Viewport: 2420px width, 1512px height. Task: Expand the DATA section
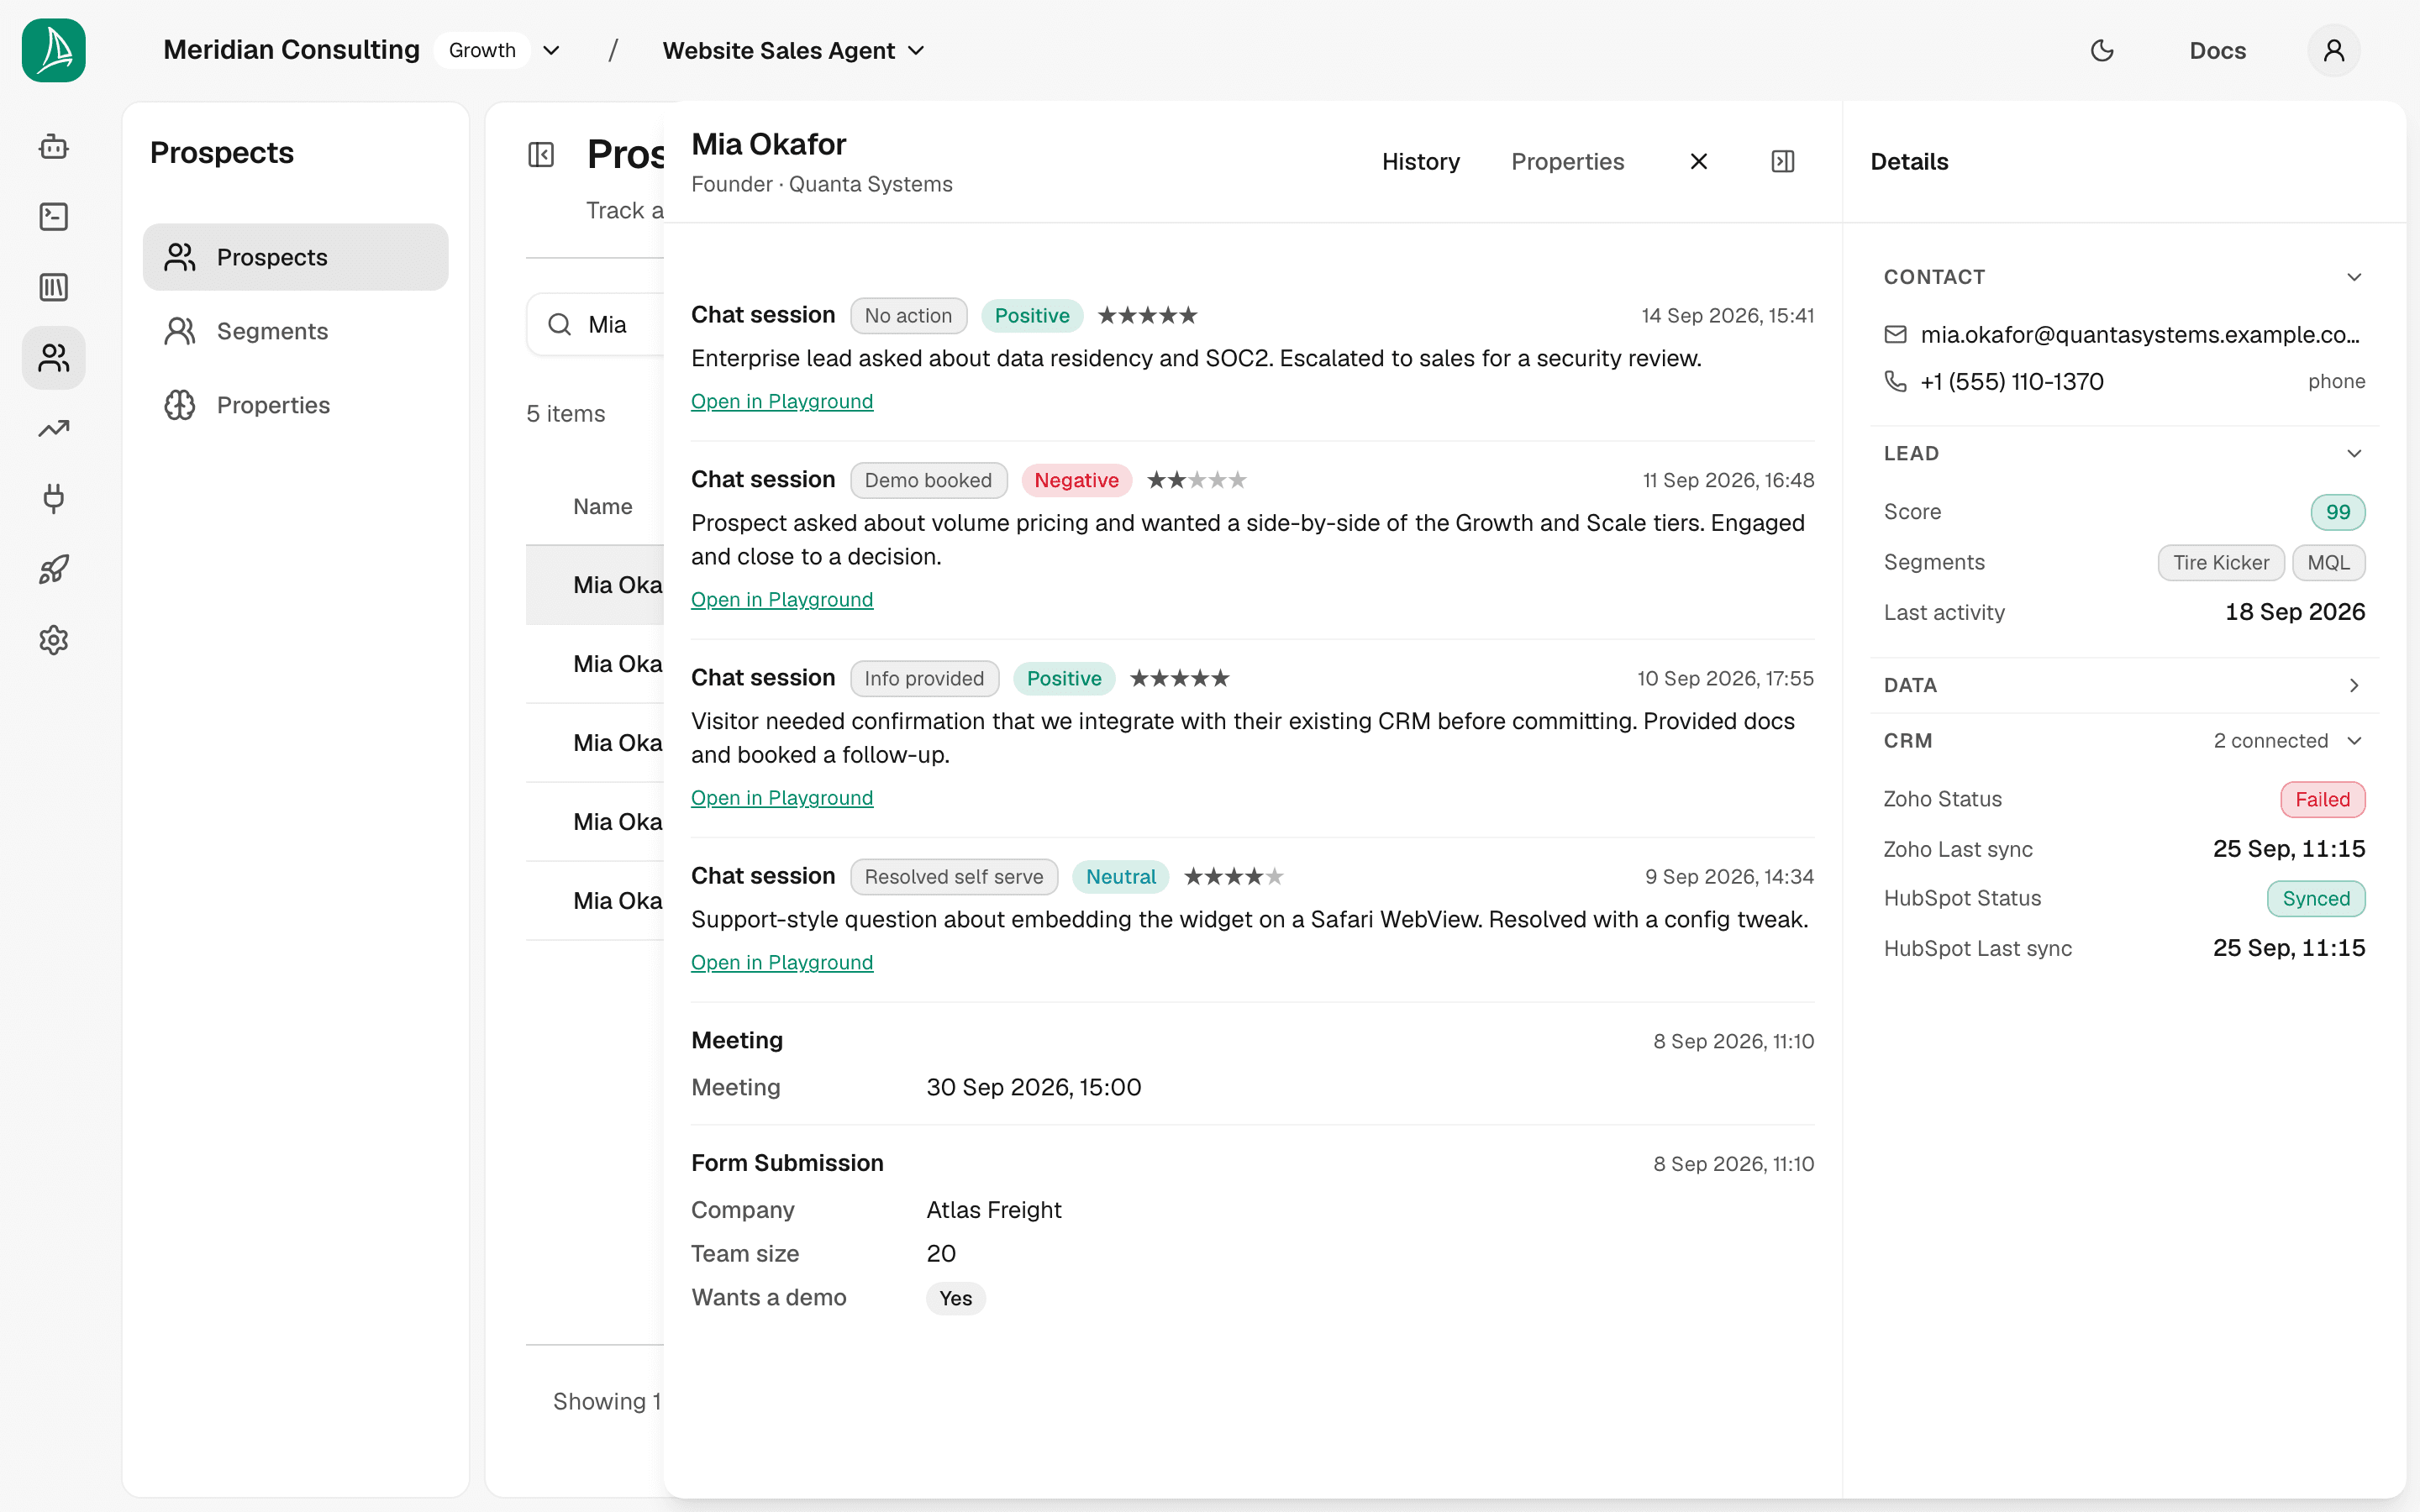tap(2353, 685)
